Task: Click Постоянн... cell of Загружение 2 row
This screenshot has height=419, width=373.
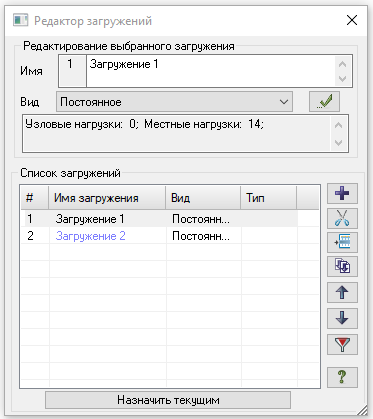Action: pyautogui.click(x=201, y=236)
